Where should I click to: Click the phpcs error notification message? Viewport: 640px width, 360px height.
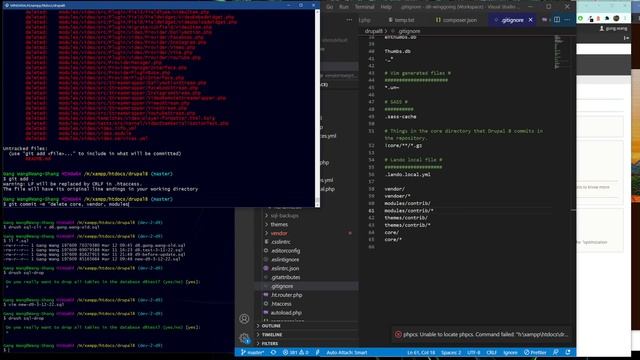pyautogui.click(x=485, y=334)
